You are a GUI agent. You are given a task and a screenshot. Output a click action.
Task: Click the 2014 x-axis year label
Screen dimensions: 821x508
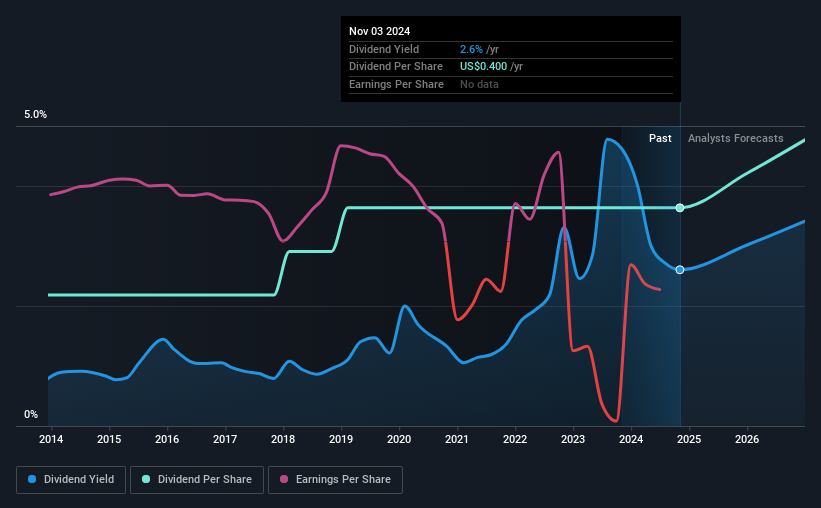coord(51,439)
